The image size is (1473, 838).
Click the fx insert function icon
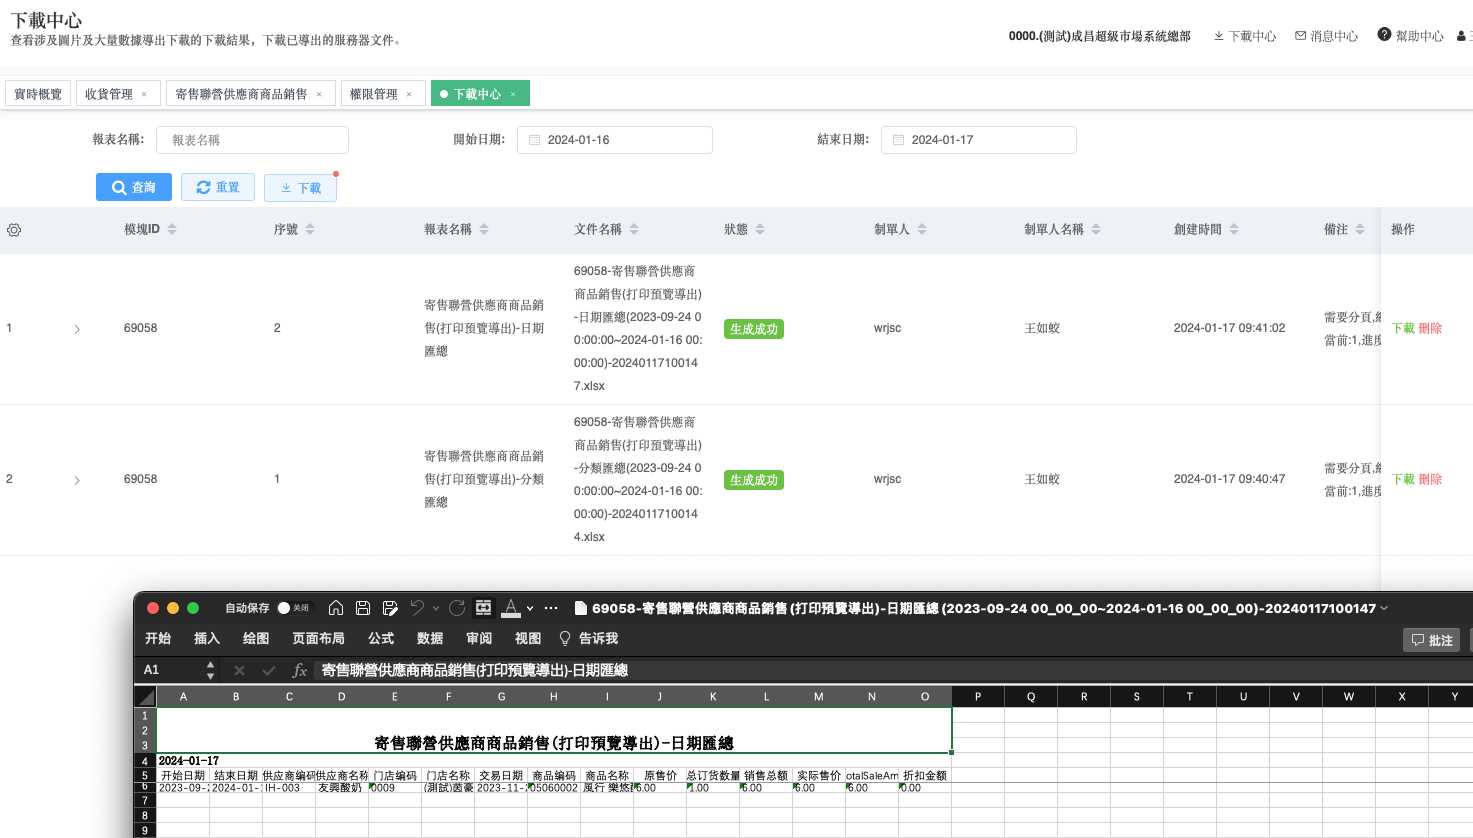point(299,670)
